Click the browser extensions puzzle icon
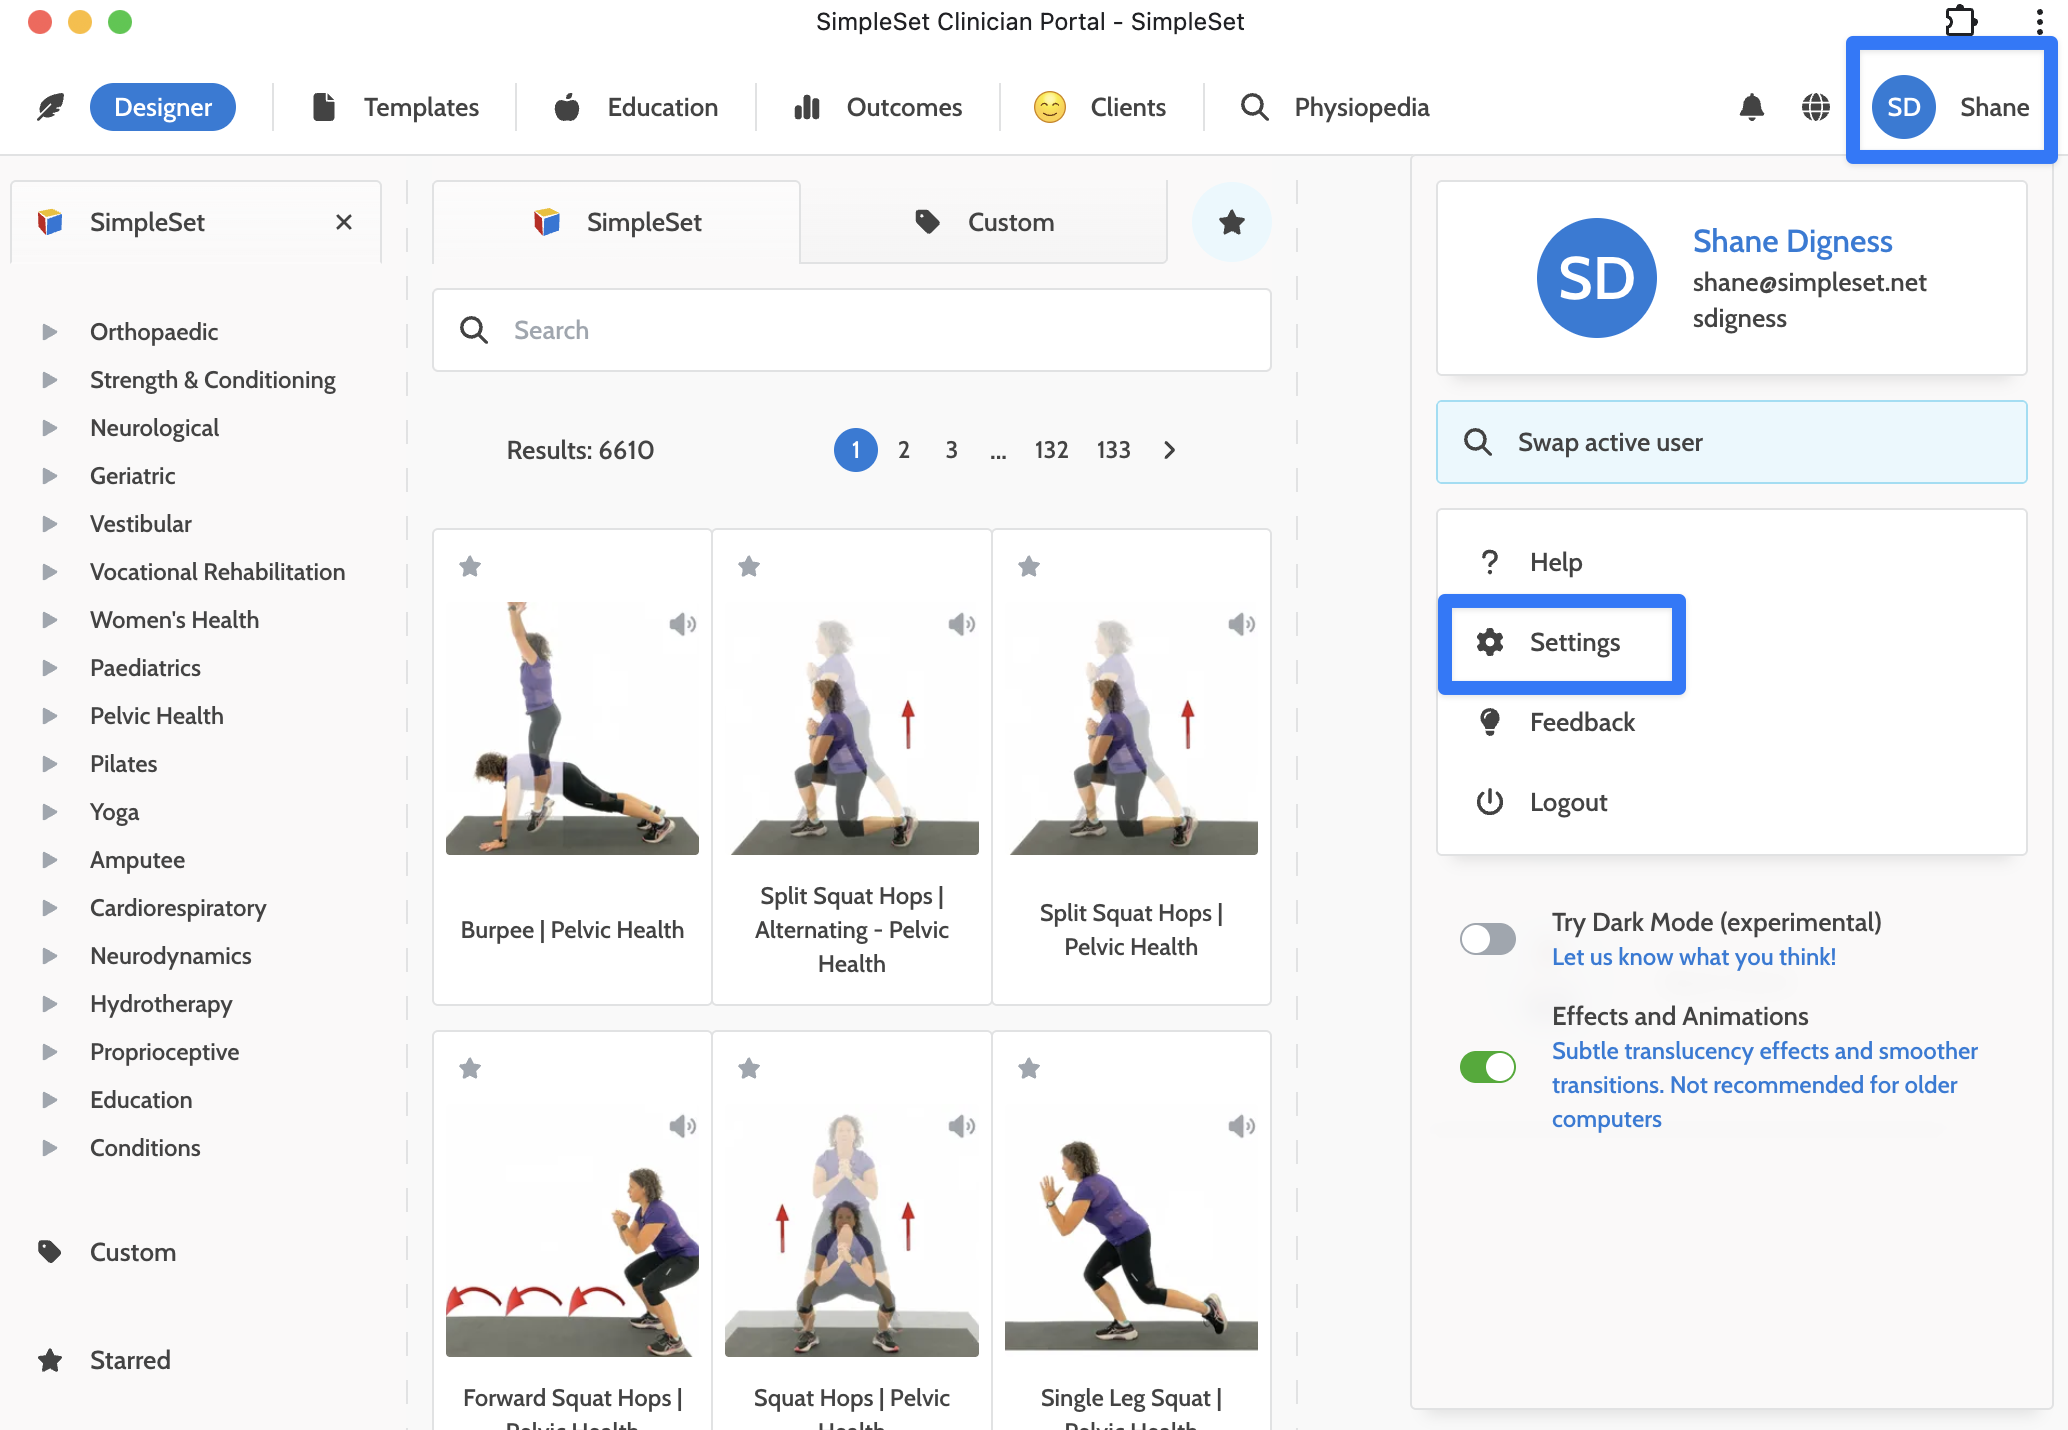2068x1430 pixels. [1960, 21]
